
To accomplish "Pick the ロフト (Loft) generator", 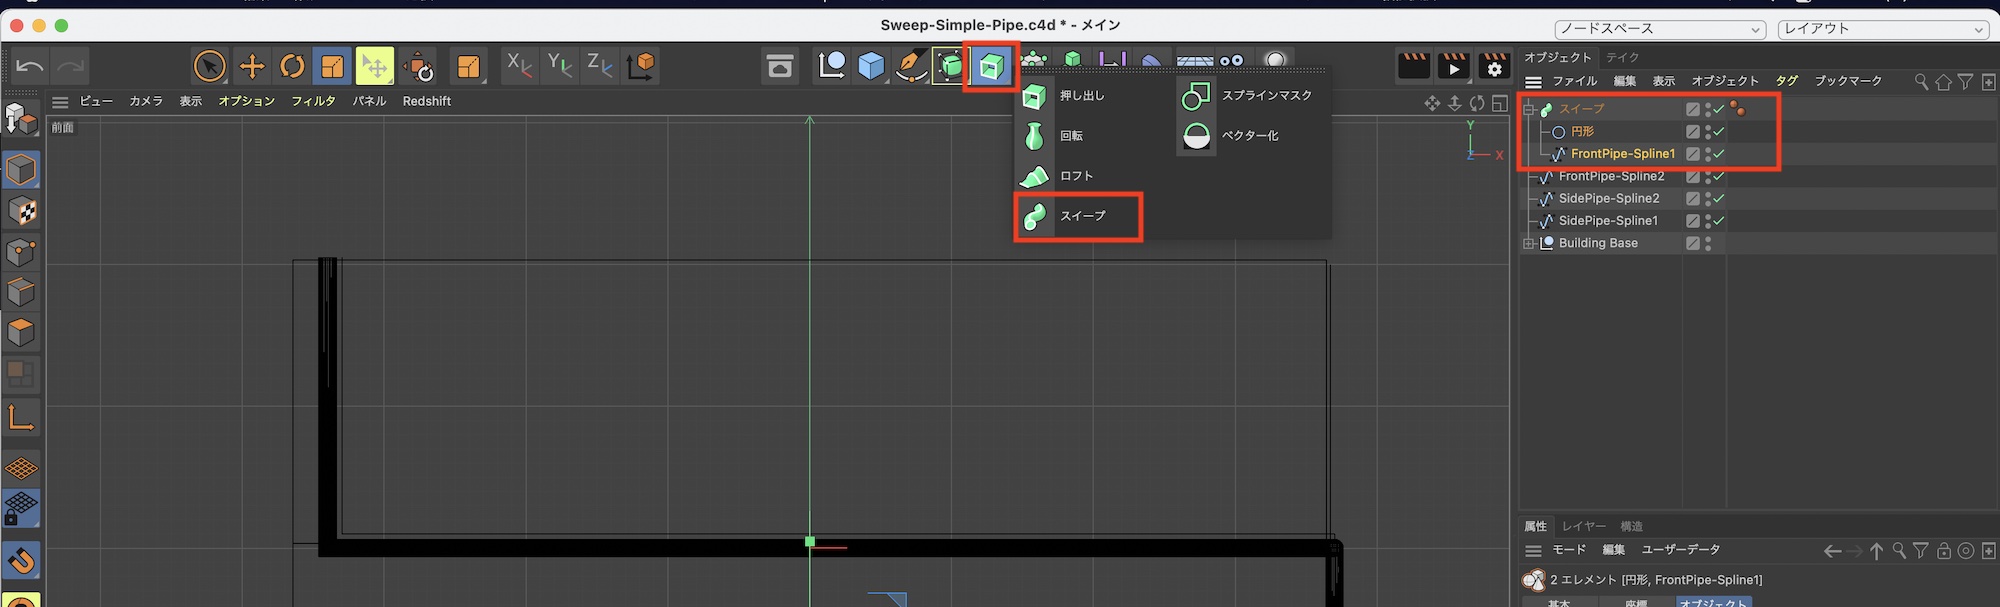I will point(1075,176).
